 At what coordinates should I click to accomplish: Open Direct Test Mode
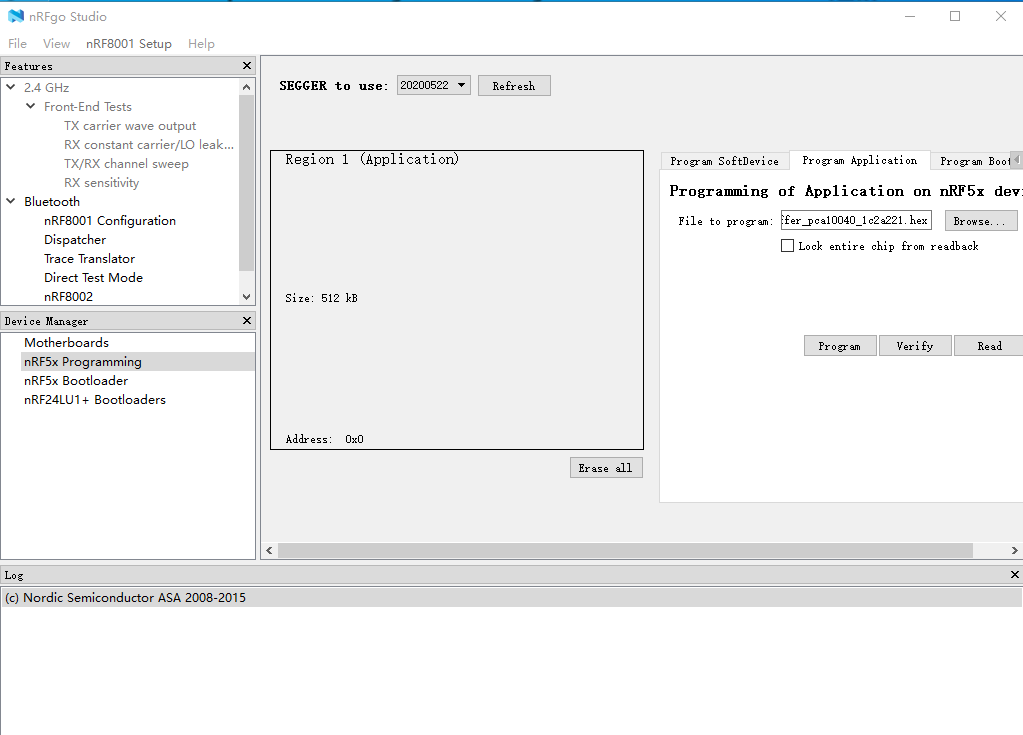point(93,277)
